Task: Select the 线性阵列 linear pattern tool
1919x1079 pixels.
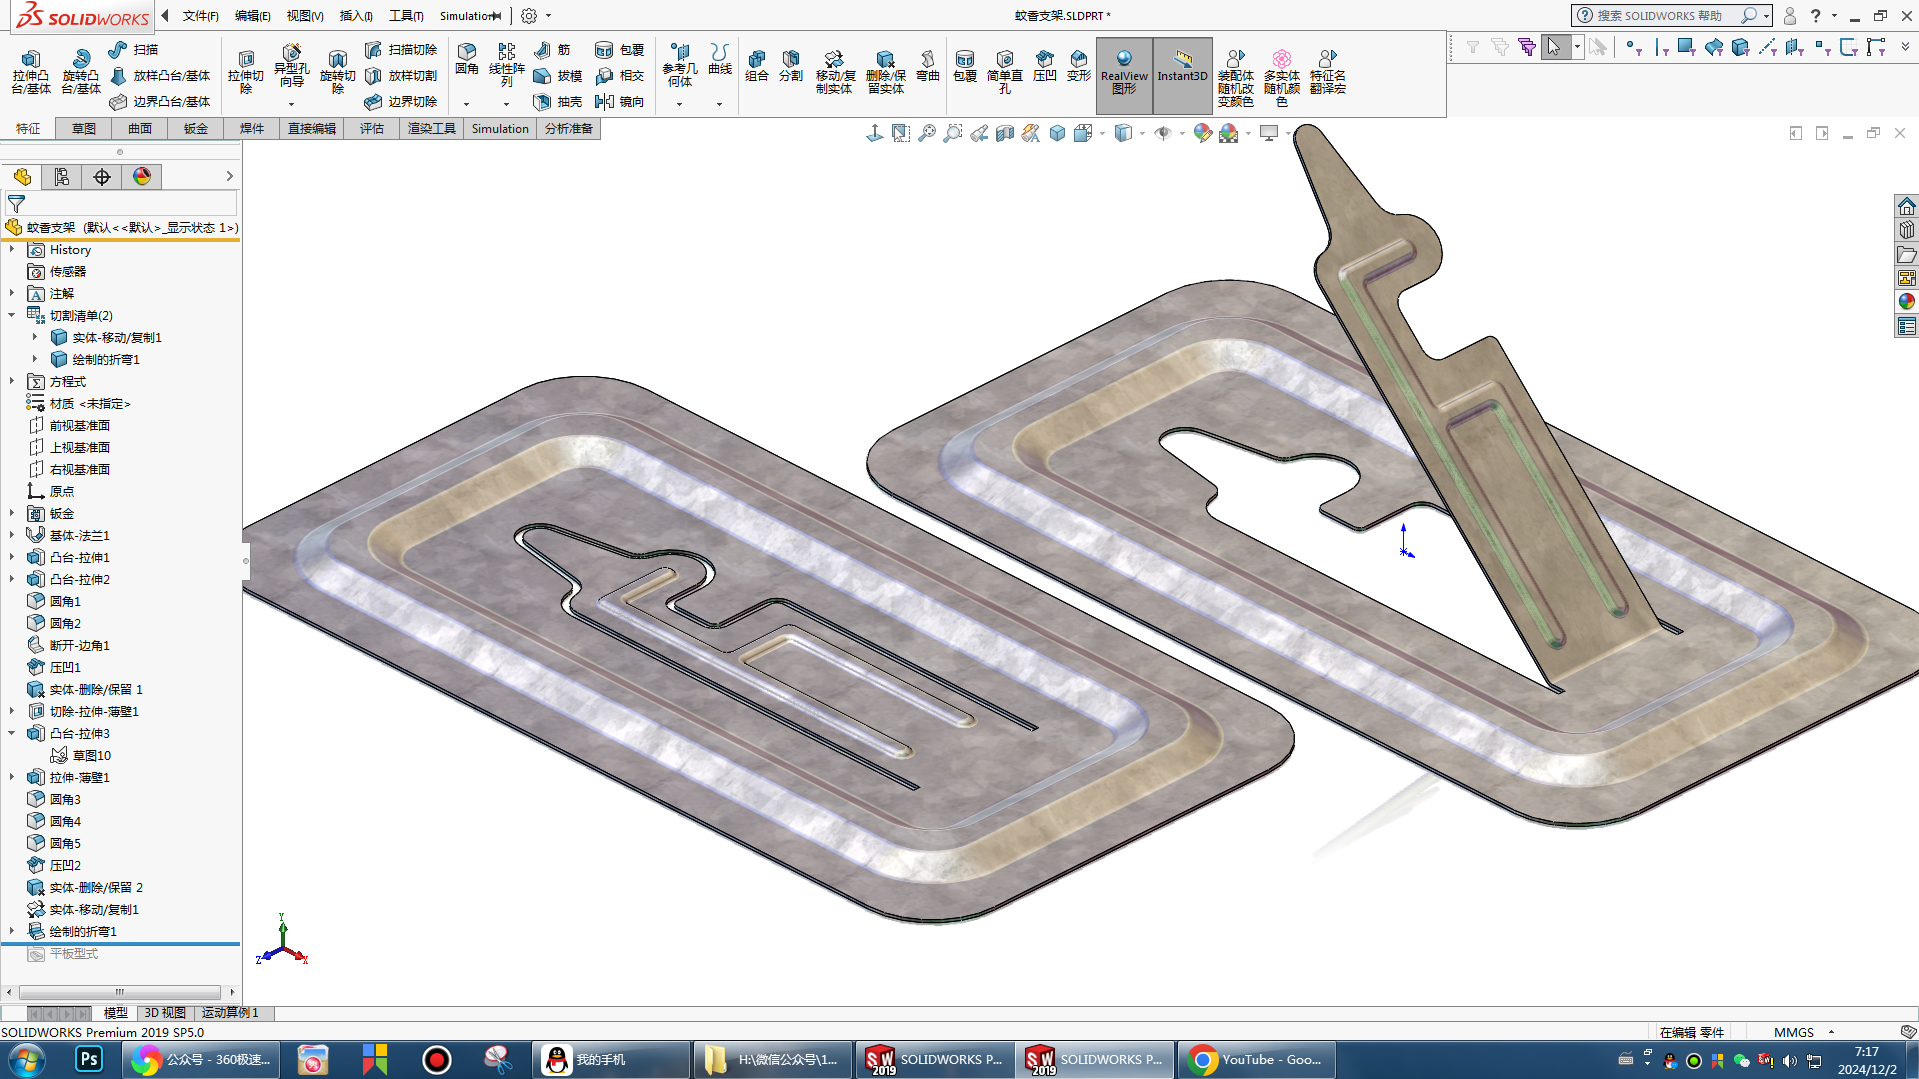Action: pos(507,65)
